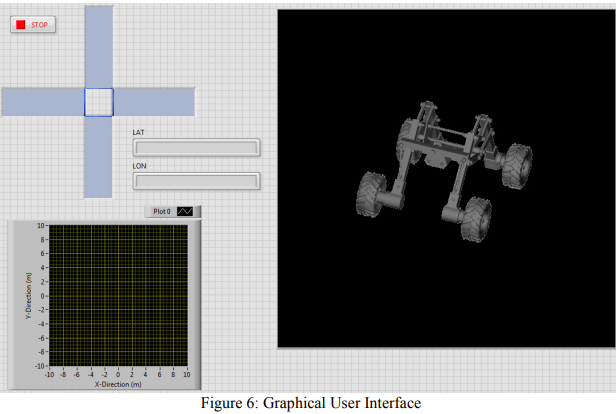Click the LON indicator field
Image resolution: width=616 pixels, height=414 pixels.
[196, 181]
